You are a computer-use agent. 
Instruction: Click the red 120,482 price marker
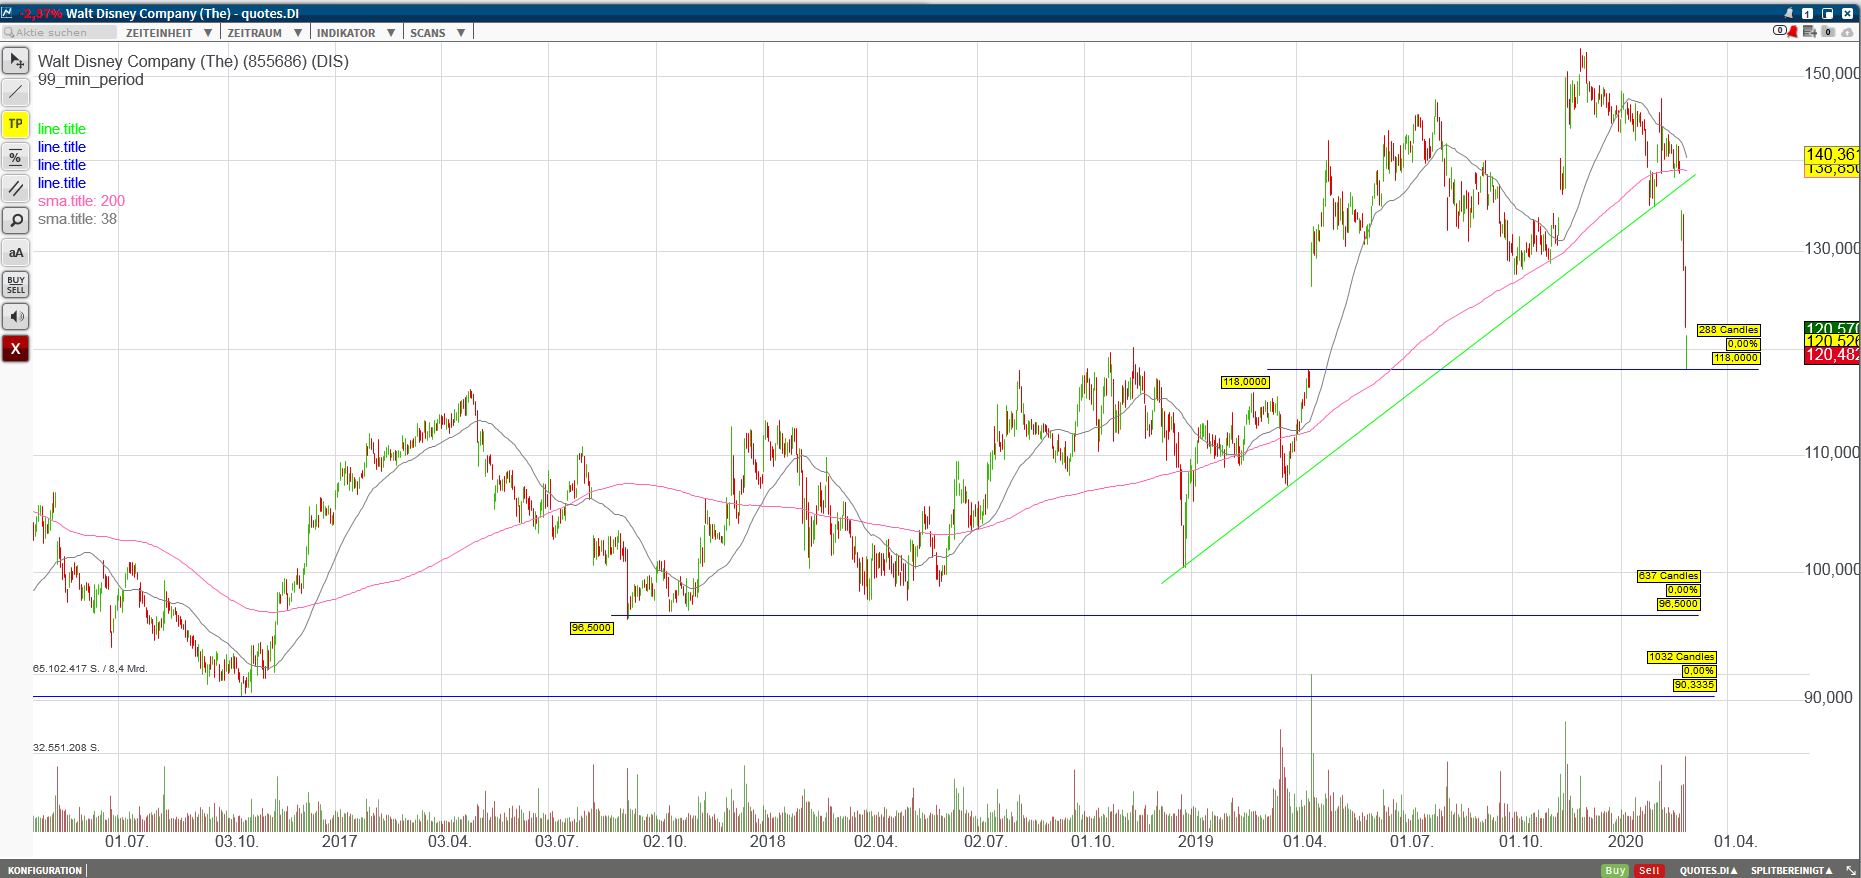point(1832,356)
